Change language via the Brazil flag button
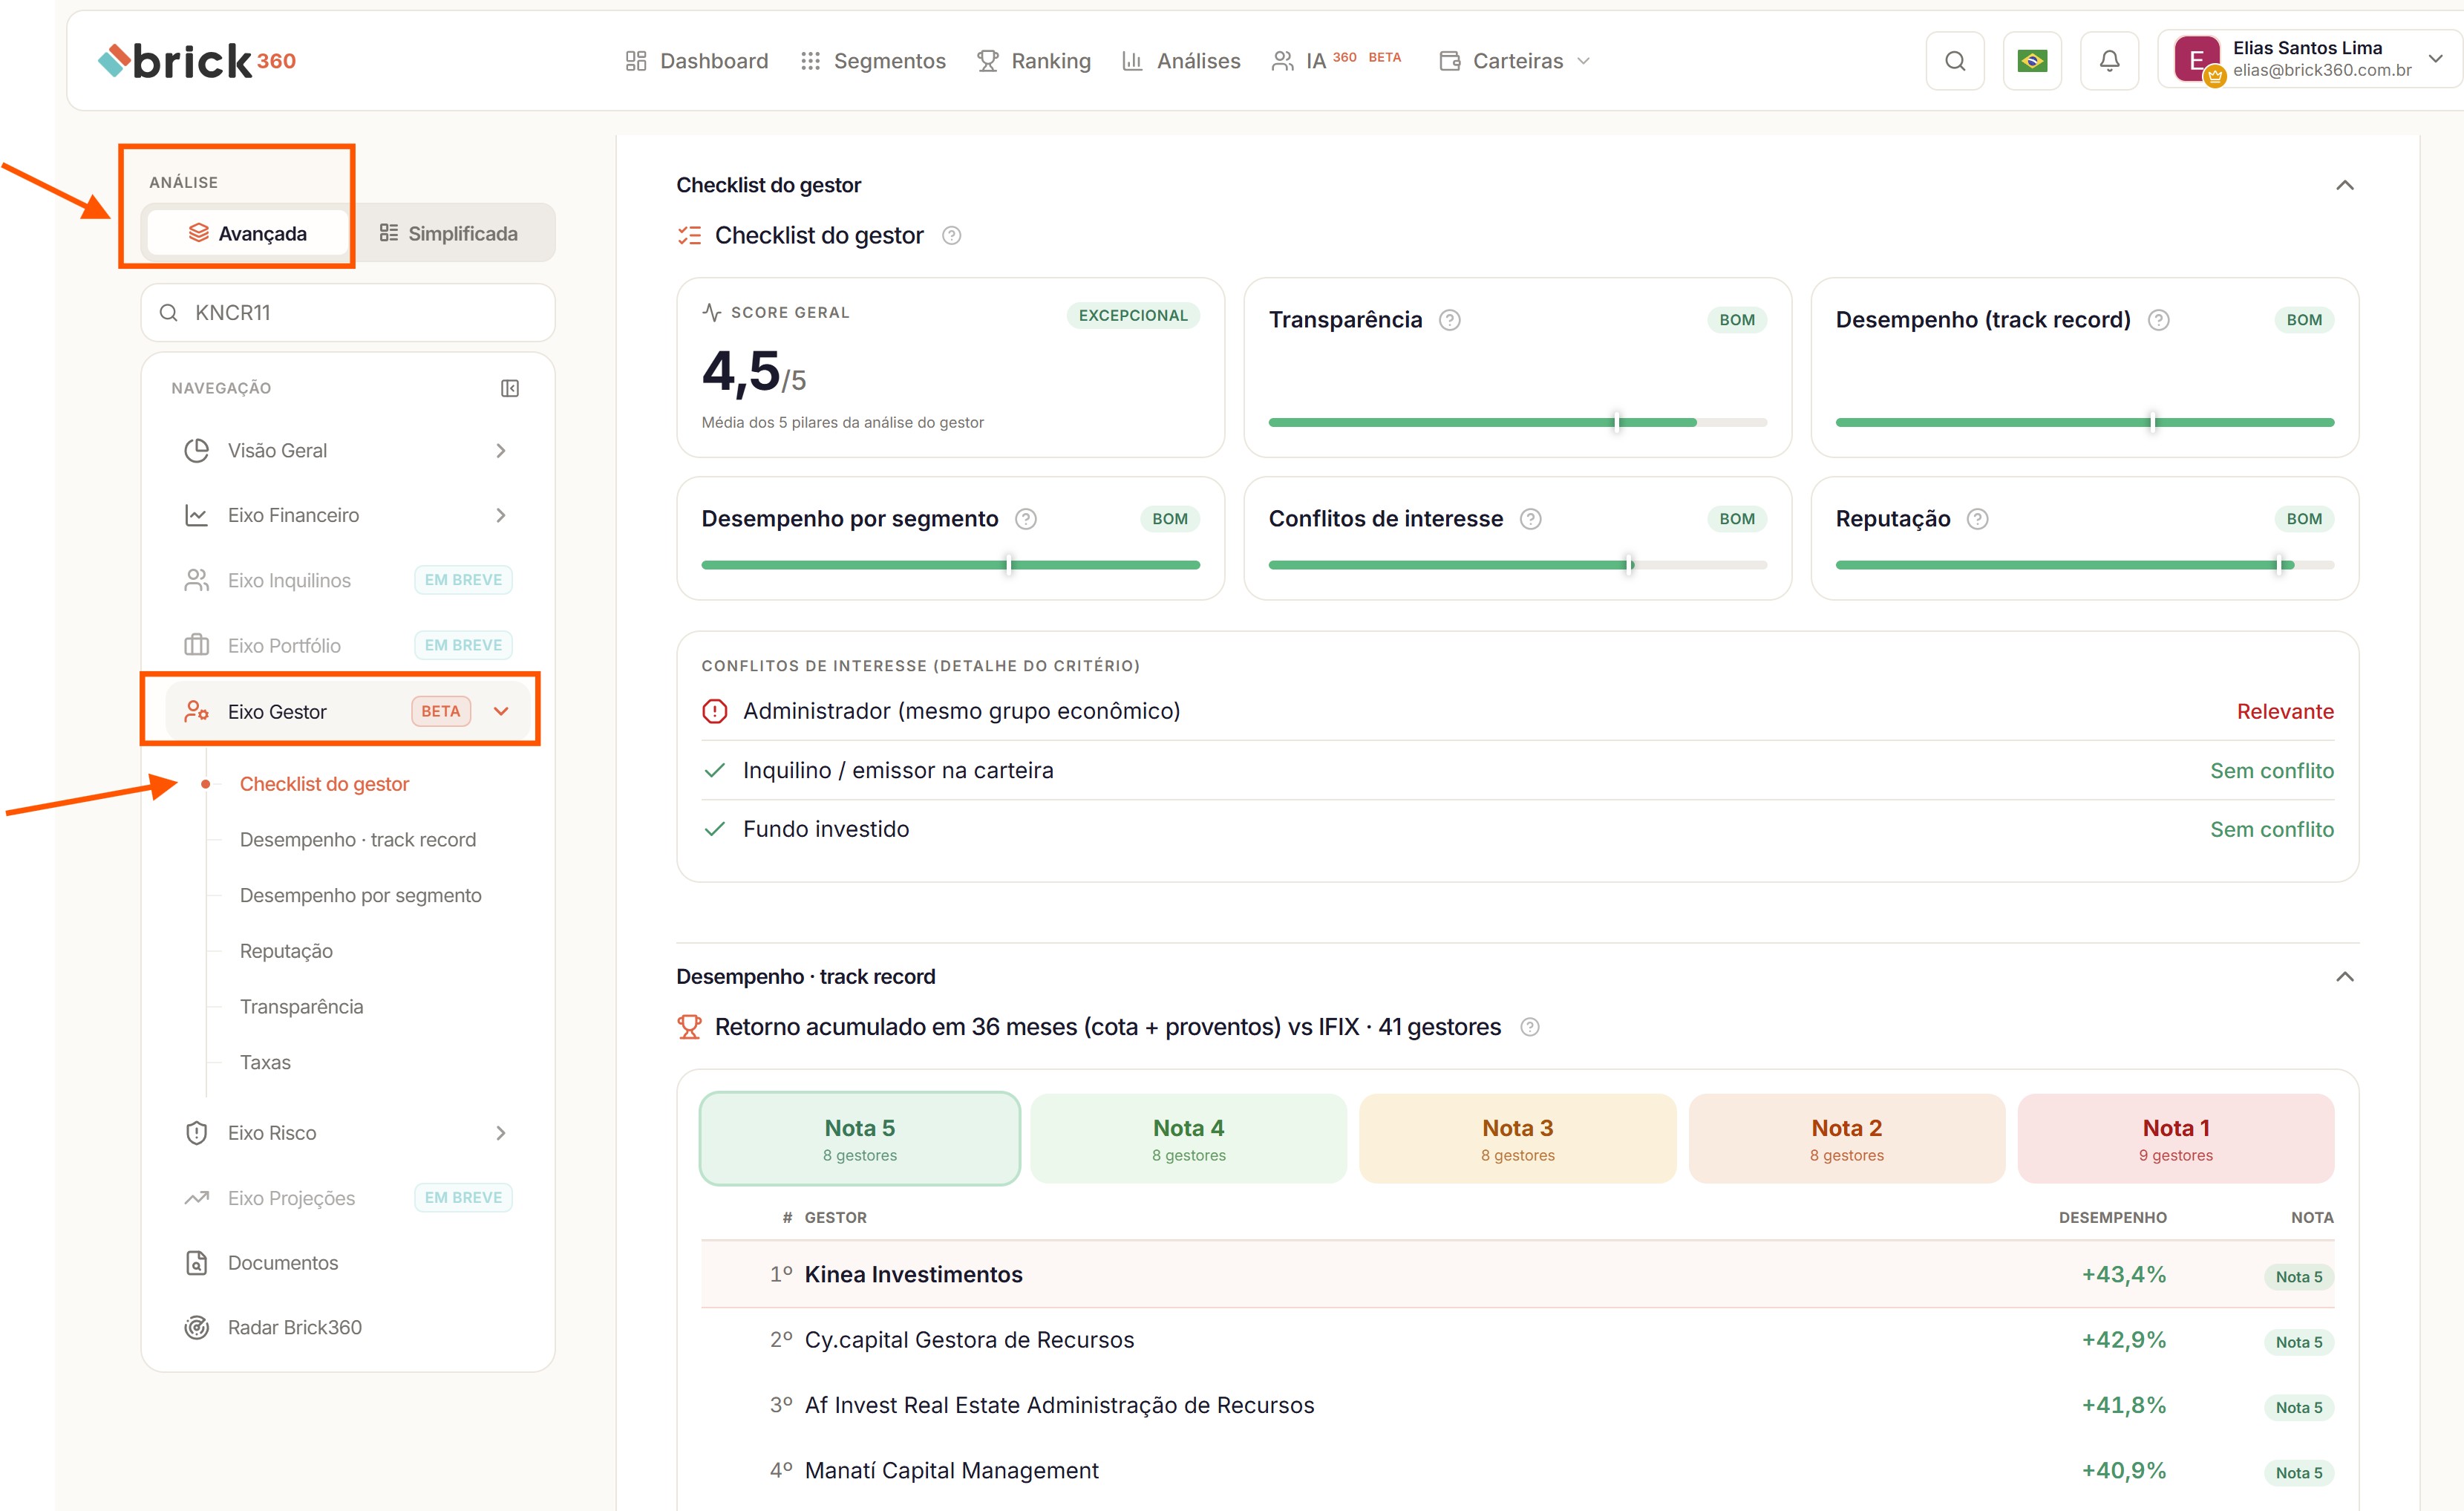This screenshot has width=2464, height=1511. coord(2032,61)
